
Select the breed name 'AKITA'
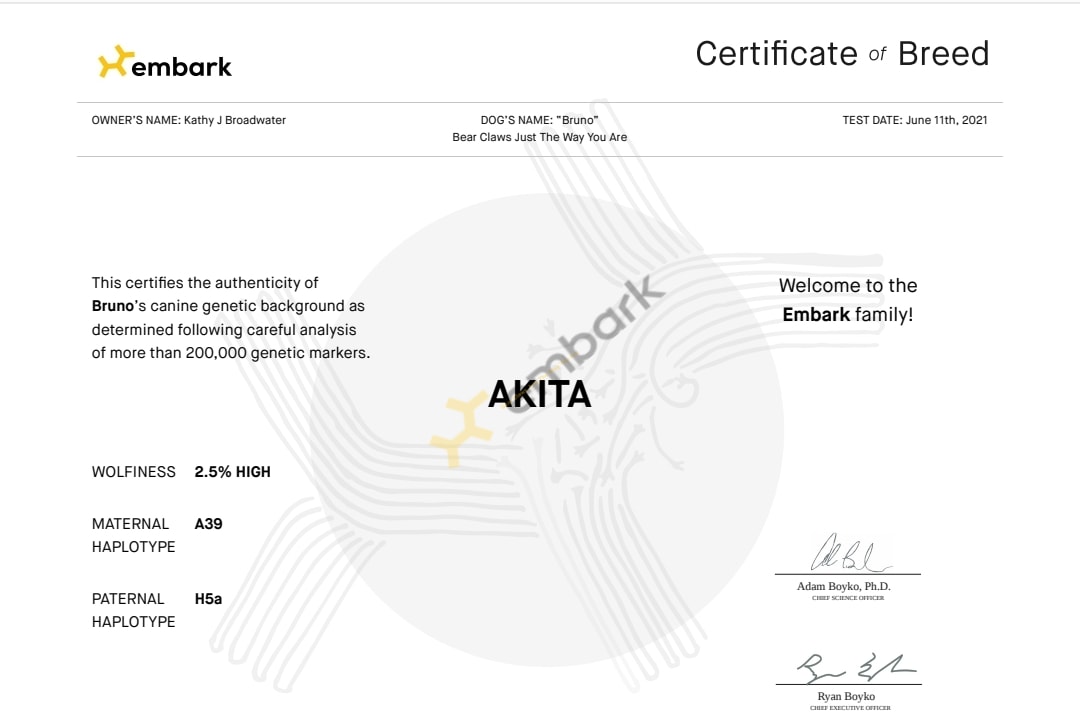pyautogui.click(x=539, y=394)
